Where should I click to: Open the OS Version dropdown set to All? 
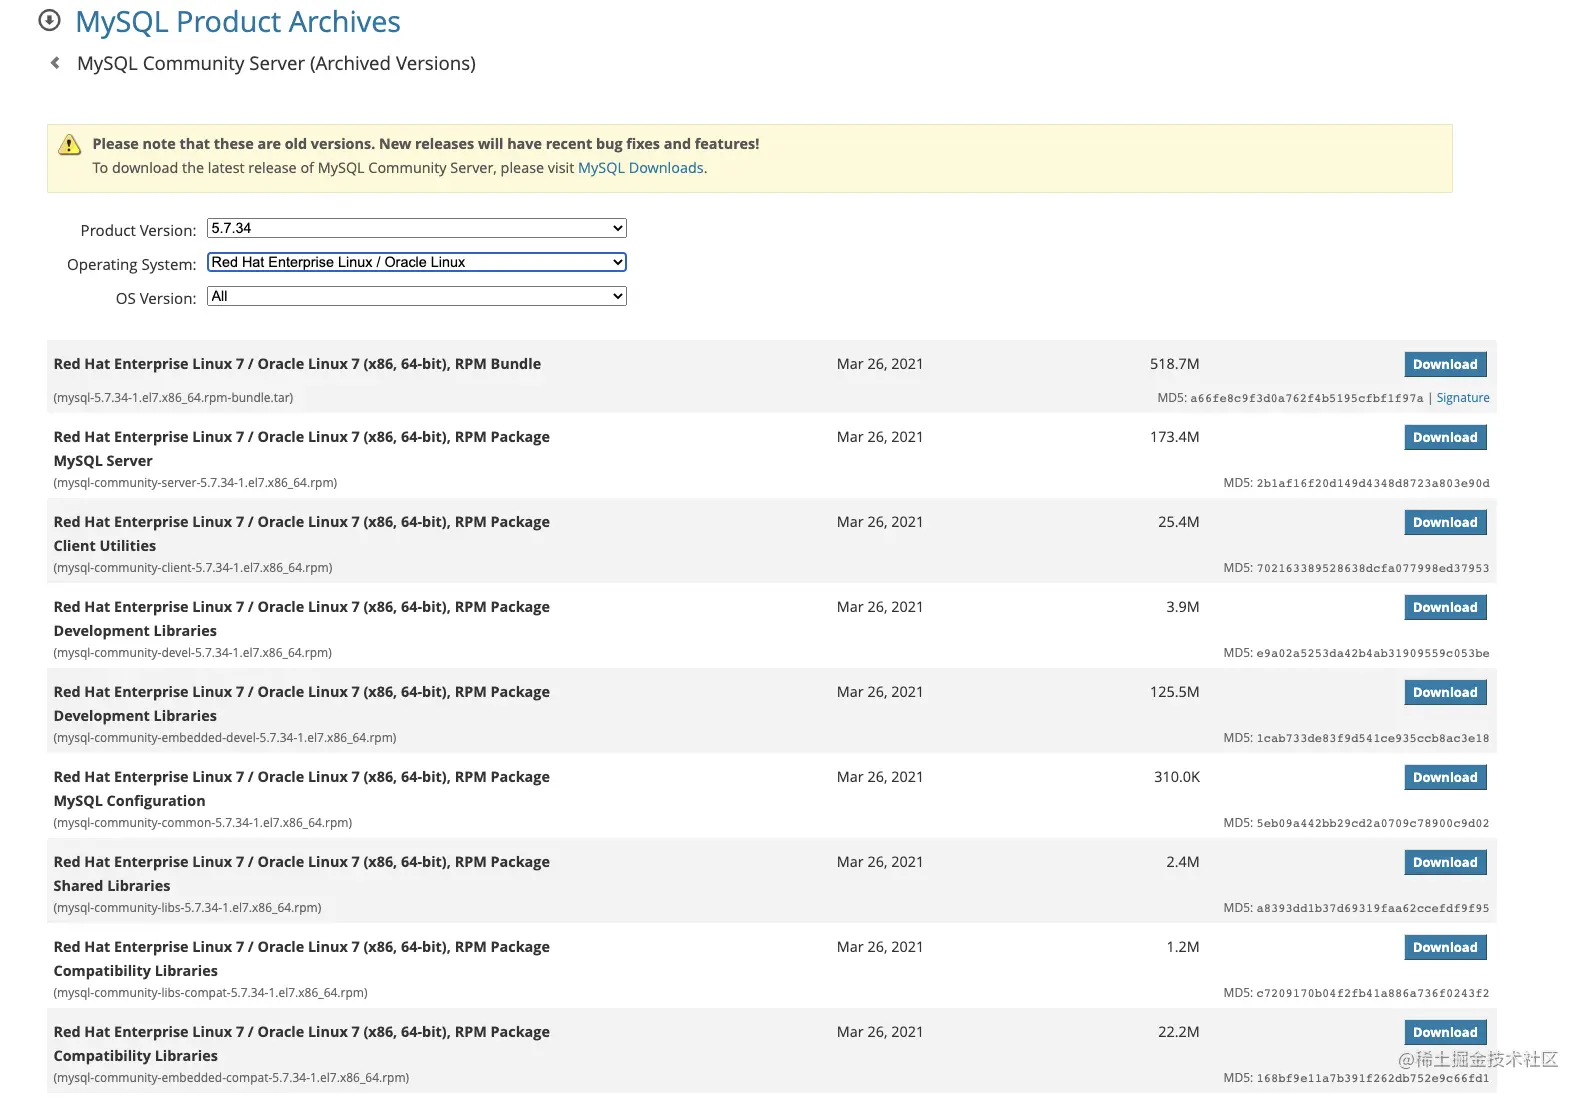(x=417, y=296)
